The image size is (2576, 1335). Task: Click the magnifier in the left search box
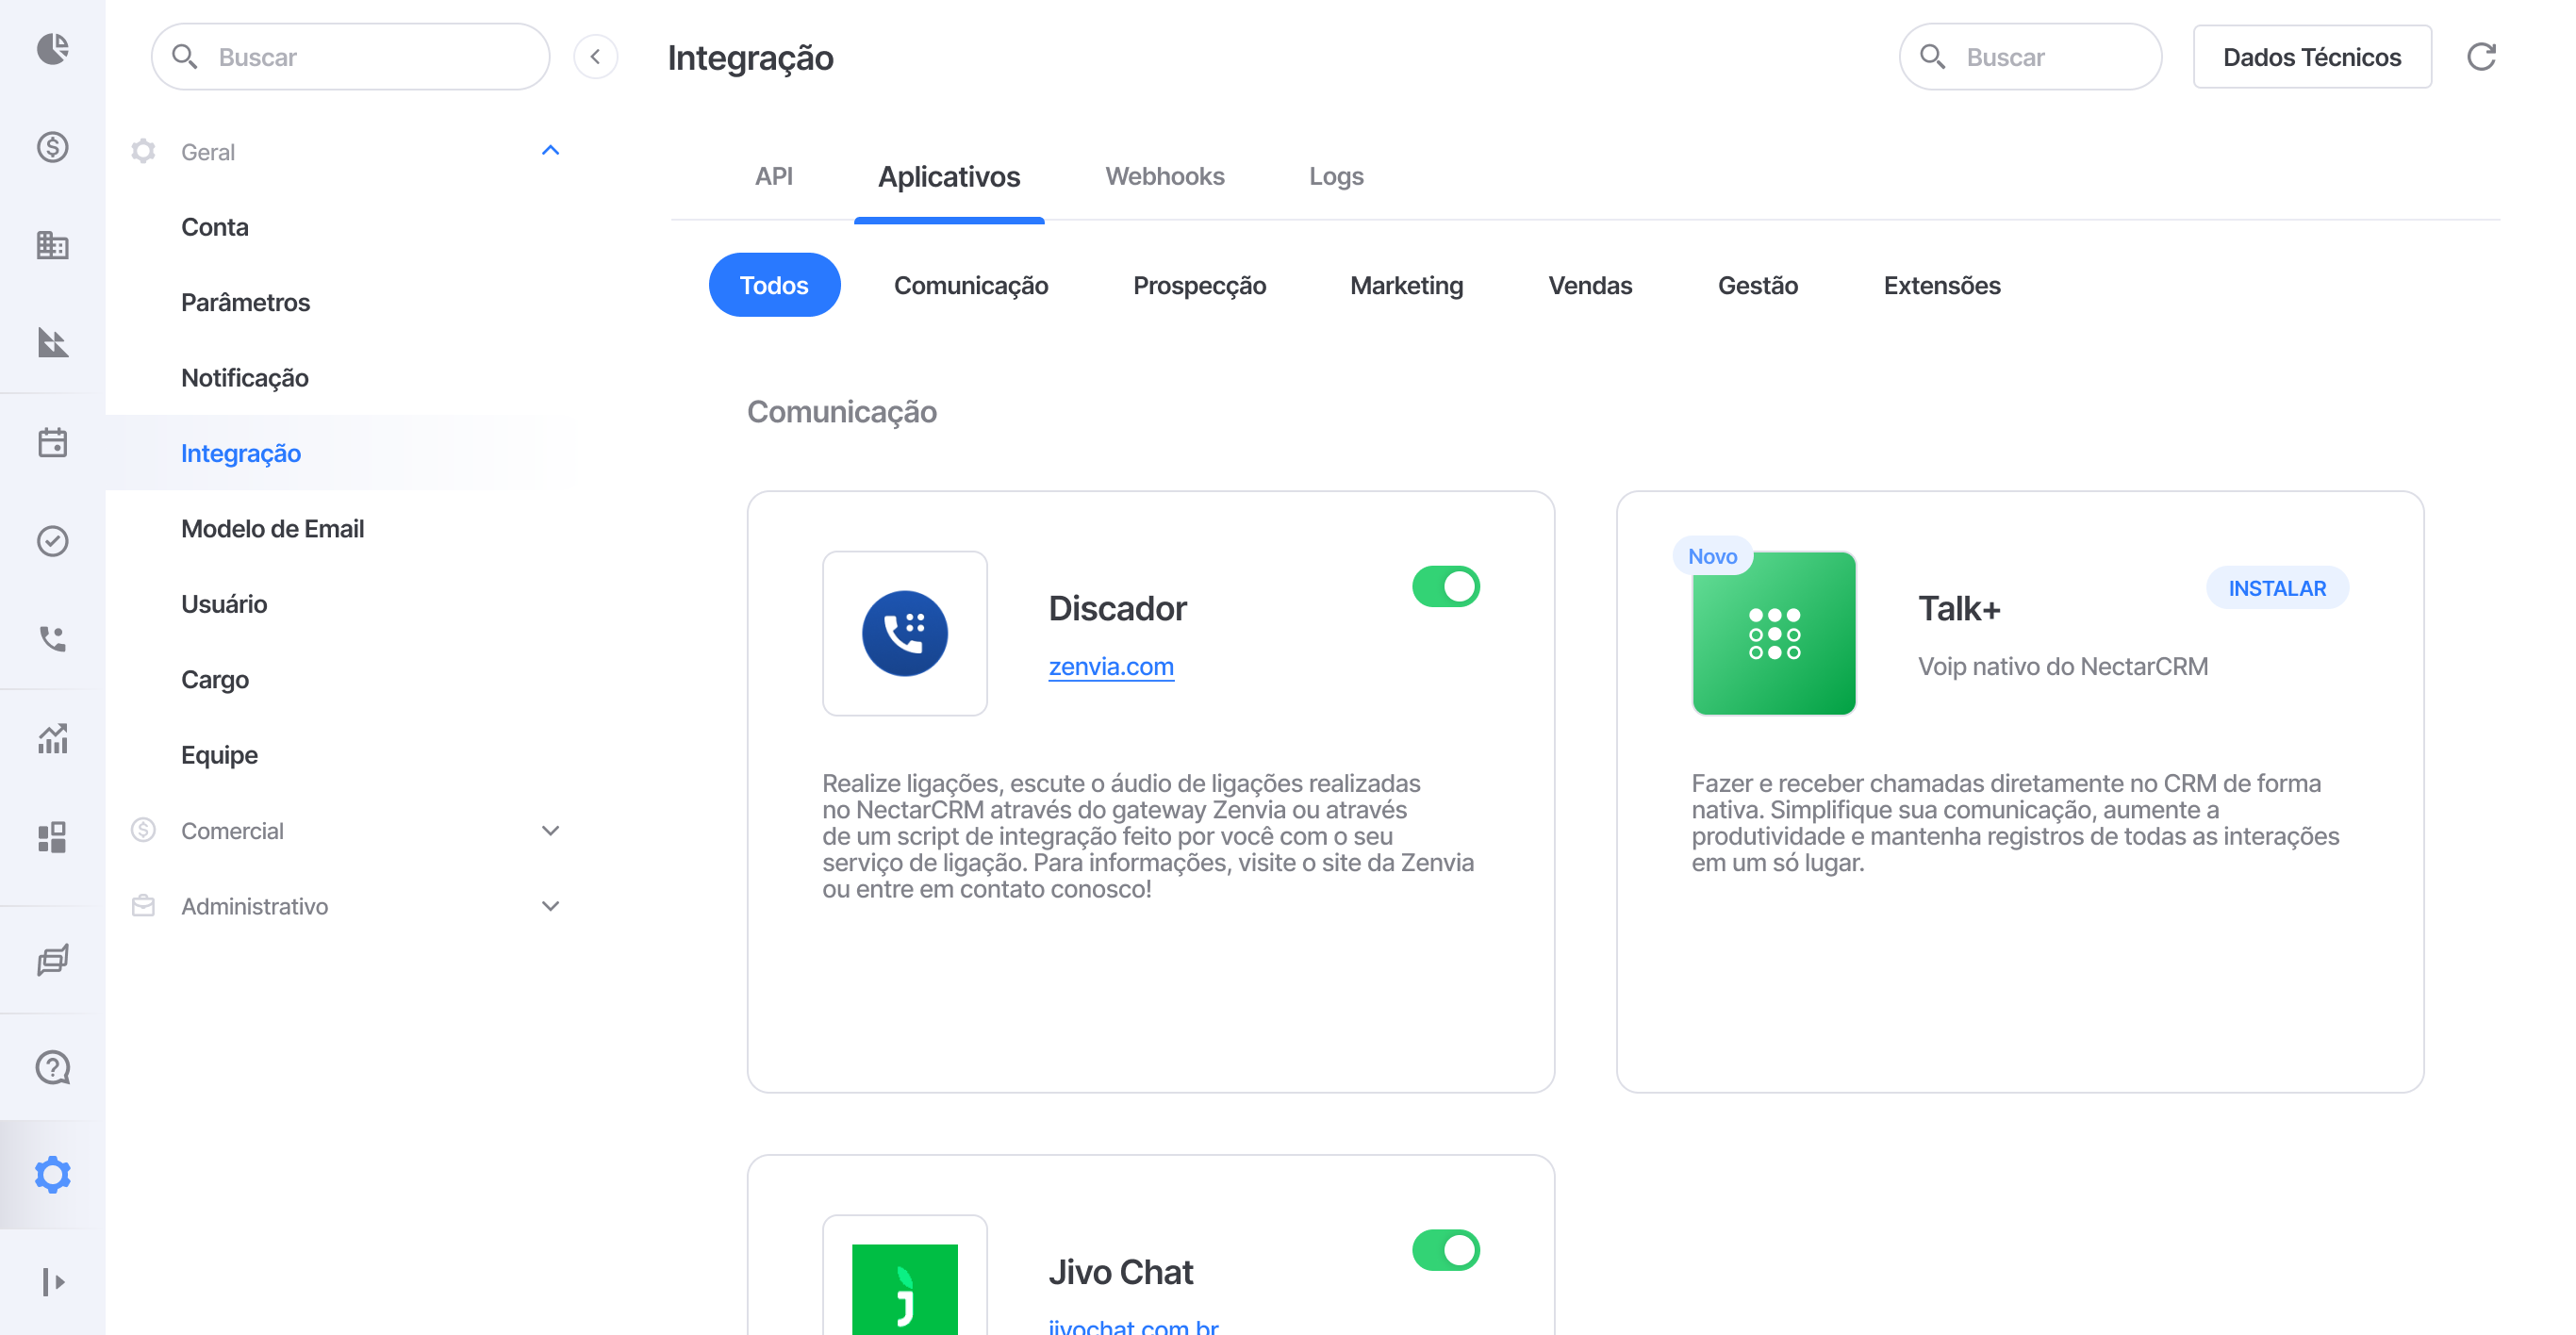click(x=184, y=57)
